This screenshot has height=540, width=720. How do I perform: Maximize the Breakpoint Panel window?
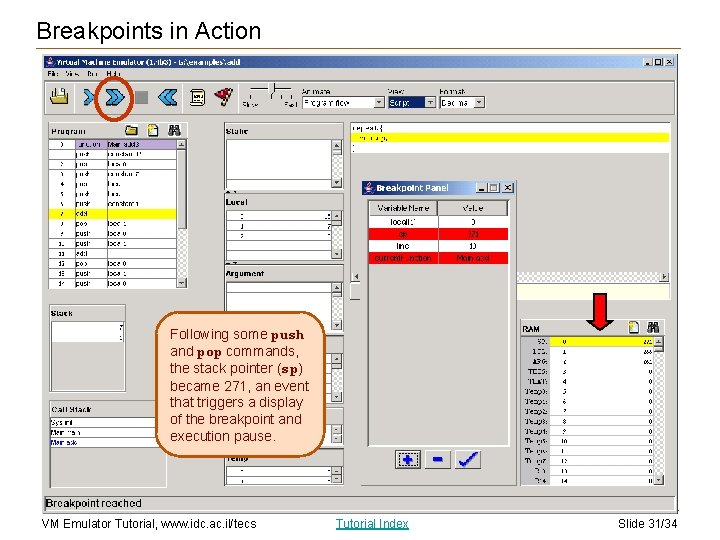pos(494,188)
